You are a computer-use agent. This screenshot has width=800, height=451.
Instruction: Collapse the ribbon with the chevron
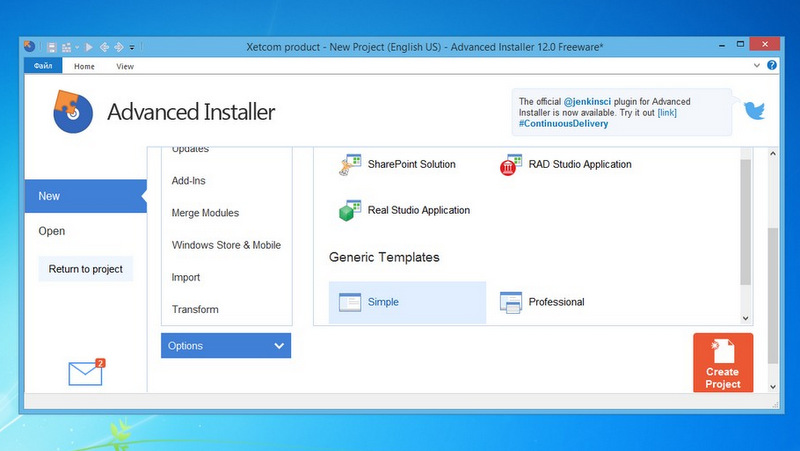click(757, 65)
